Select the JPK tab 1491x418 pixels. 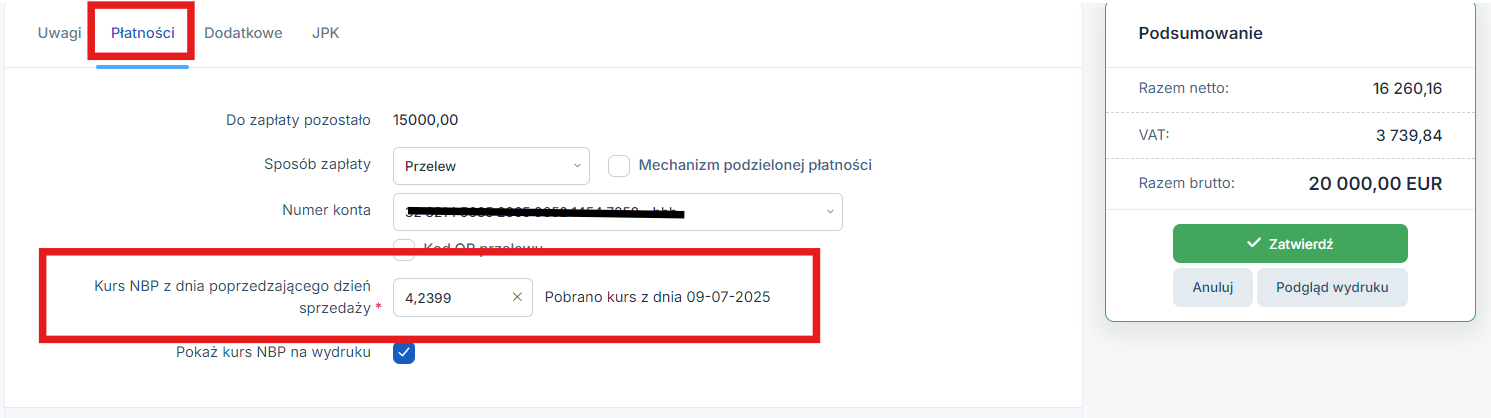(x=326, y=33)
